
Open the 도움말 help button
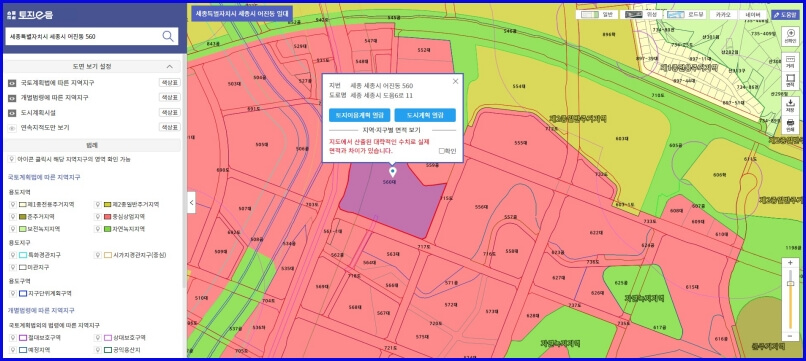tap(784, 14)
